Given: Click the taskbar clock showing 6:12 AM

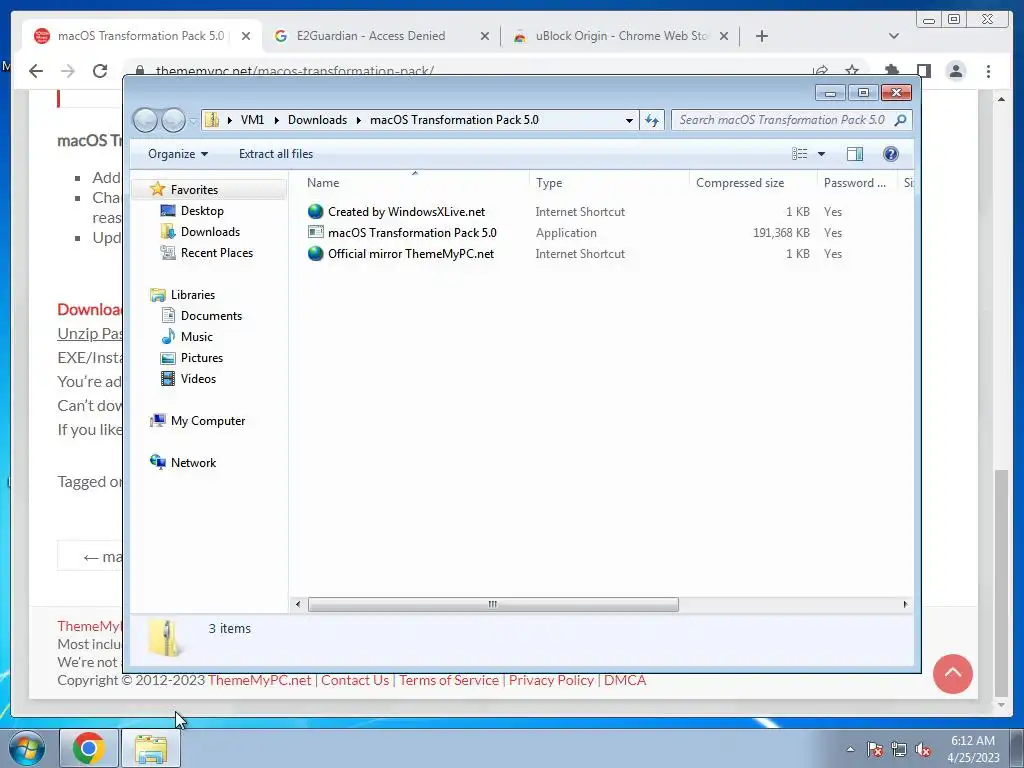Looking at the screenshot, I should click(x=973, y=749).
